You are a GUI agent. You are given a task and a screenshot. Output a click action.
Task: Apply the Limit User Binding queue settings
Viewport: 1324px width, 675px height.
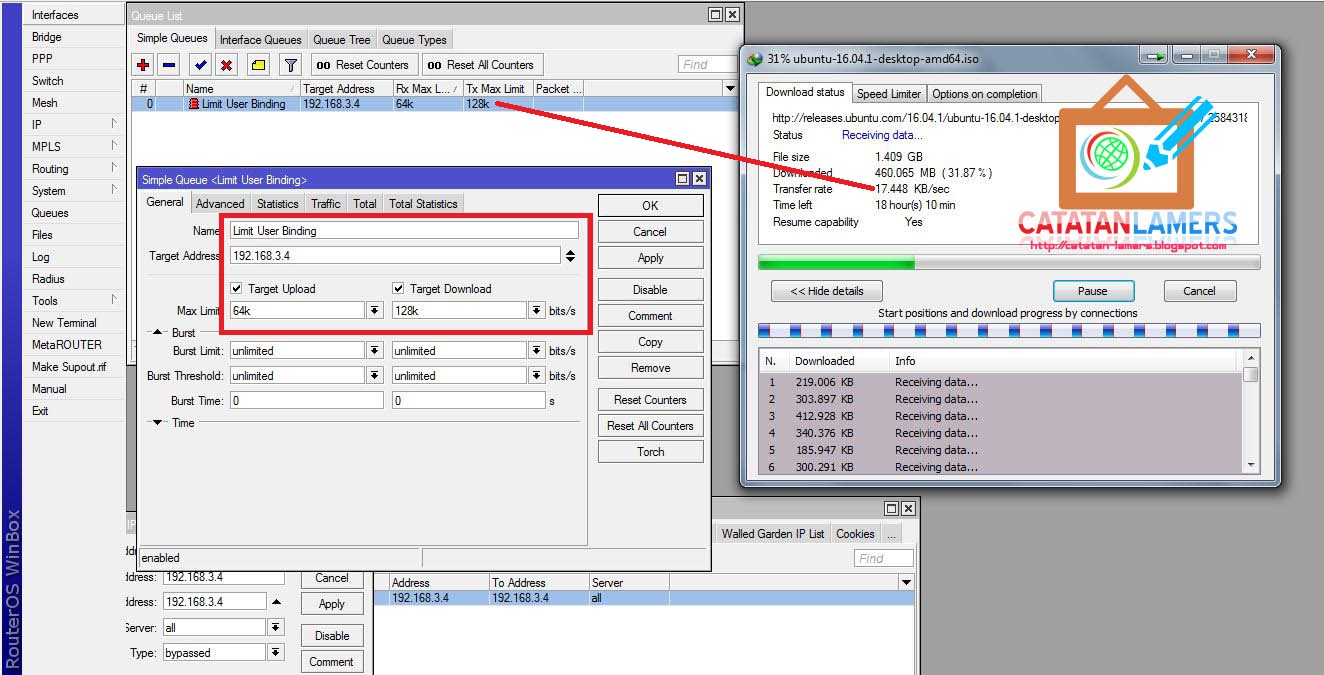click(x=650, y=257)
